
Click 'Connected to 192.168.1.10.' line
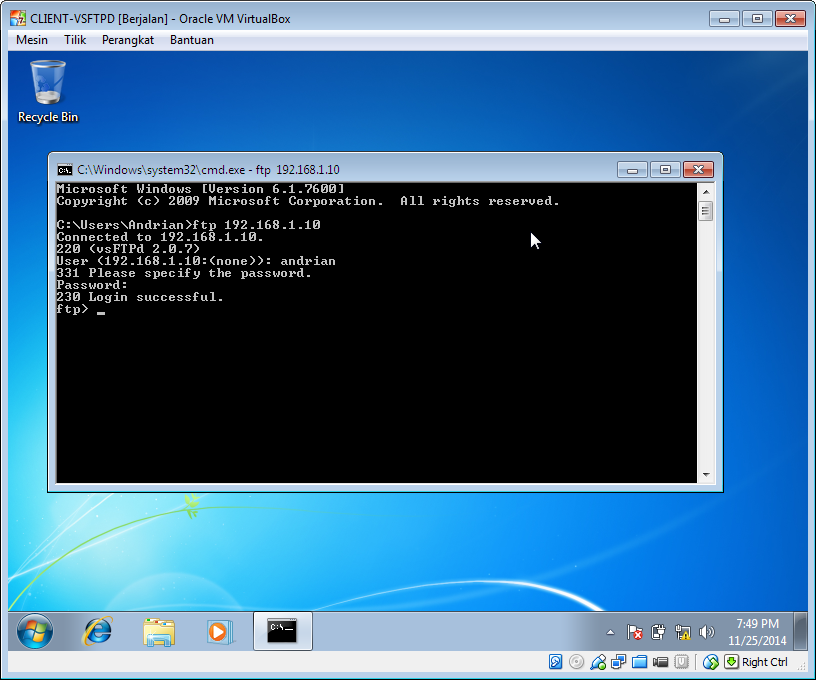[160, 237]
